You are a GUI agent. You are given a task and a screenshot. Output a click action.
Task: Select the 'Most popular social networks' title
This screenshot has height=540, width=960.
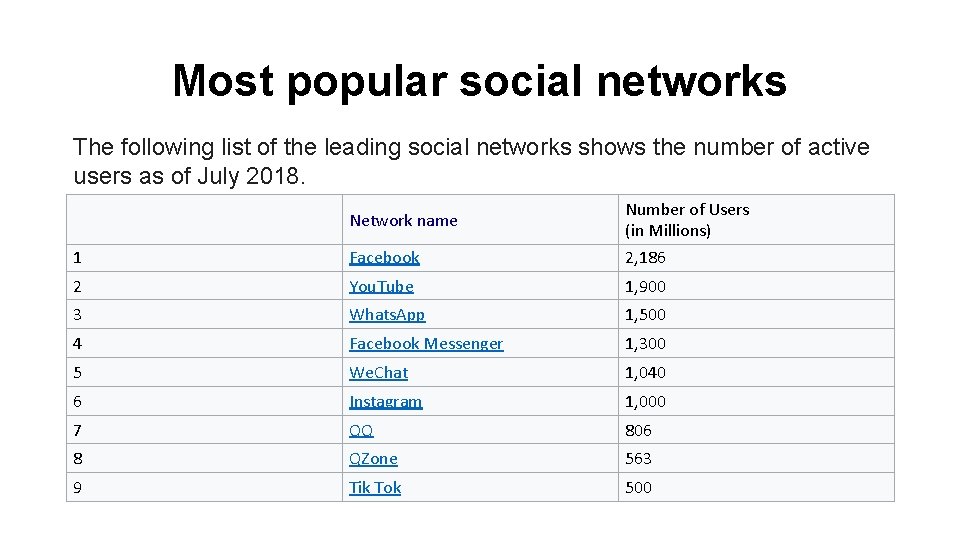click(479, 81)
